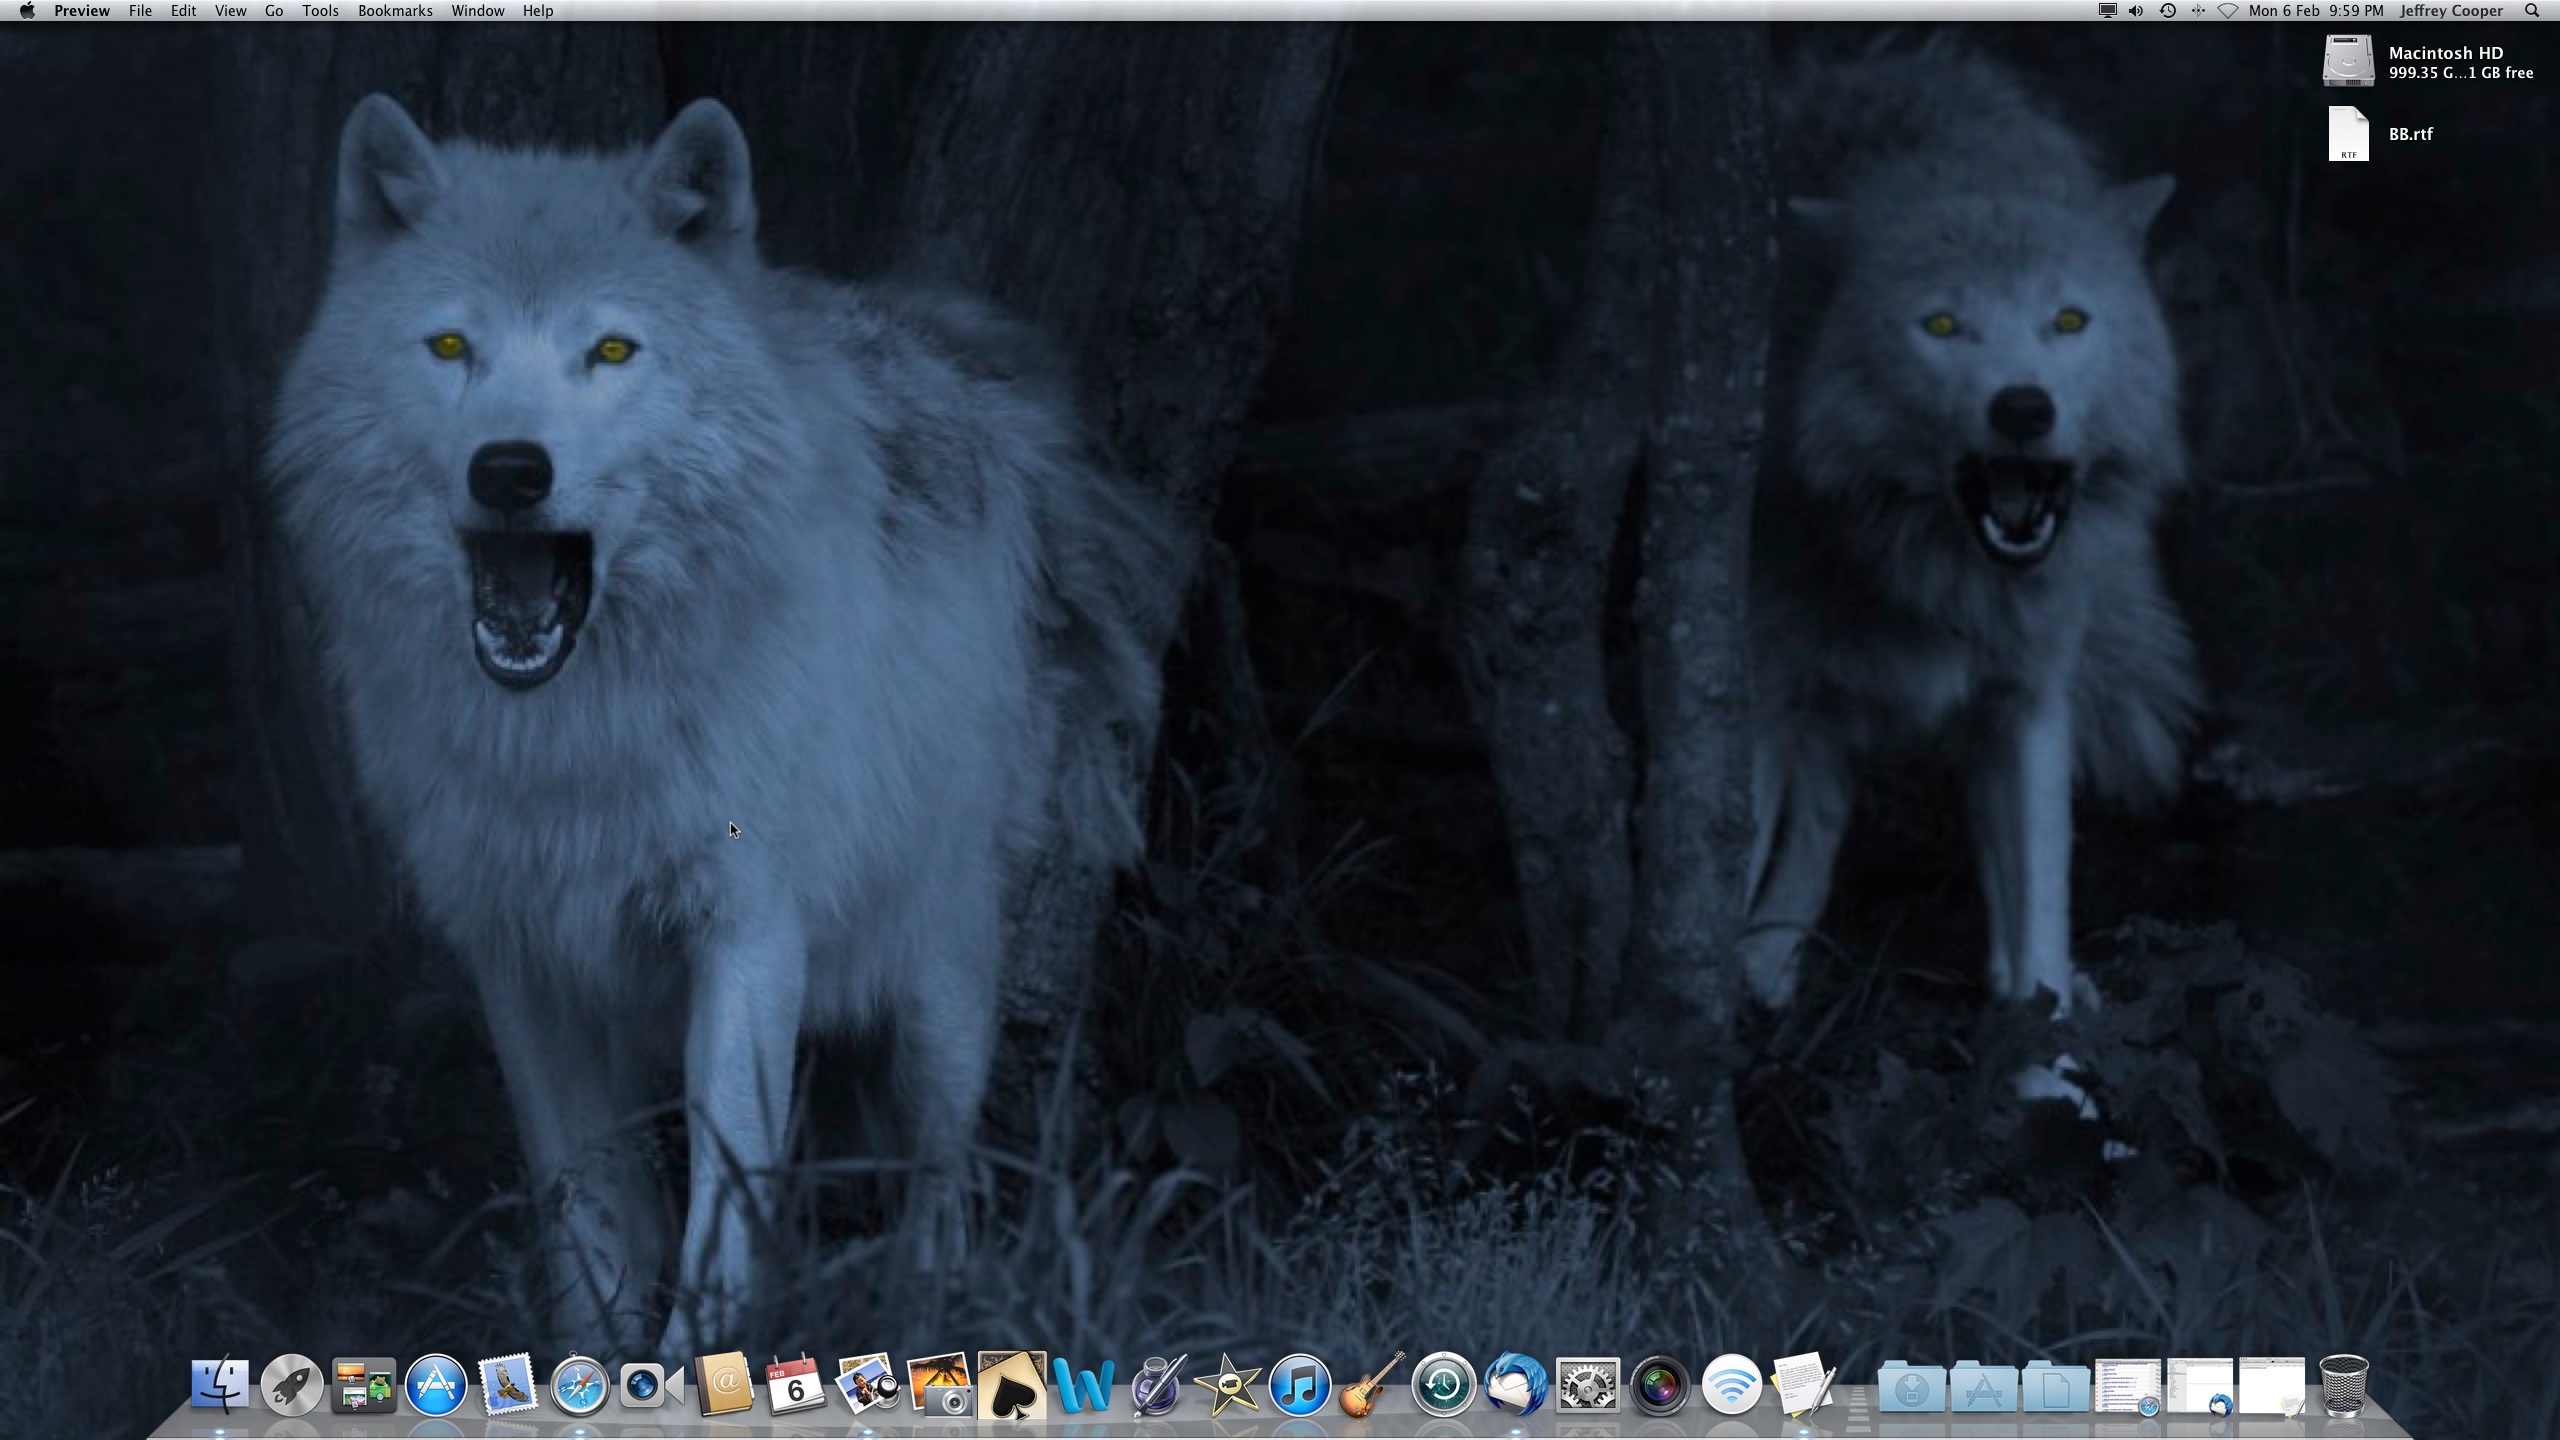The width and height of the screenshot is (2560, 1440).
Task: Open the File menu
Action: (x=140, y=11)
